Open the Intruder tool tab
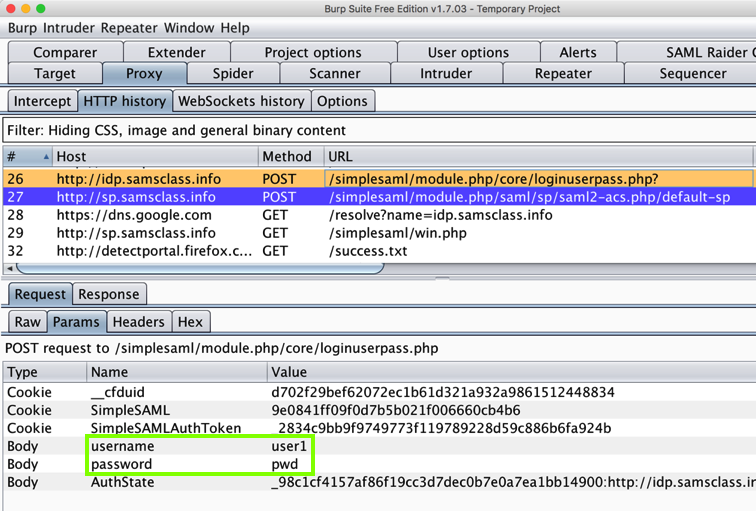Viewport: 756px width, 511px height. point(446,73)
